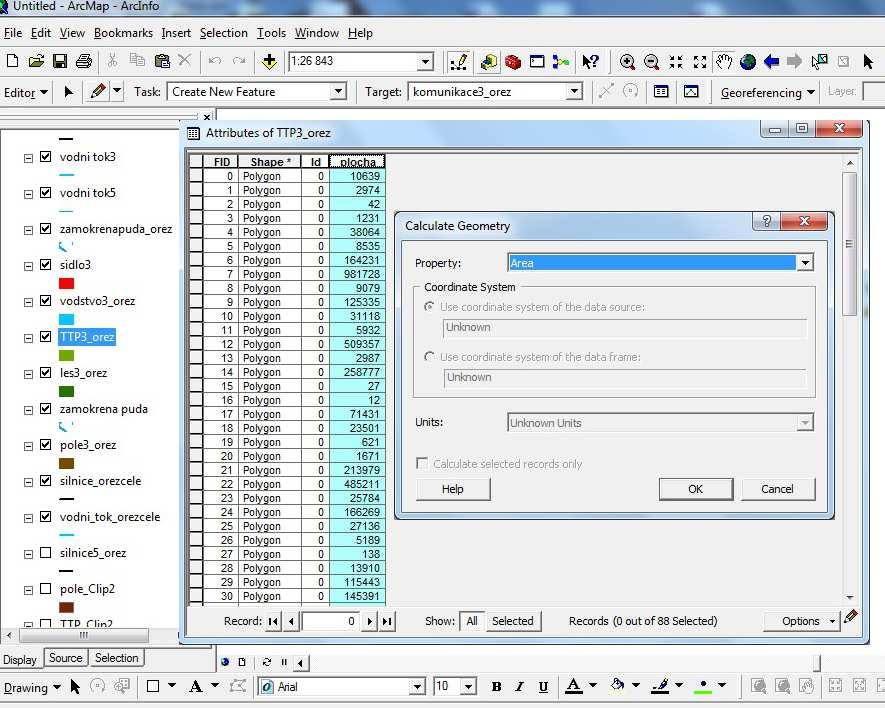Toggle visibility of vodni tok3 layer

[46, 157]
